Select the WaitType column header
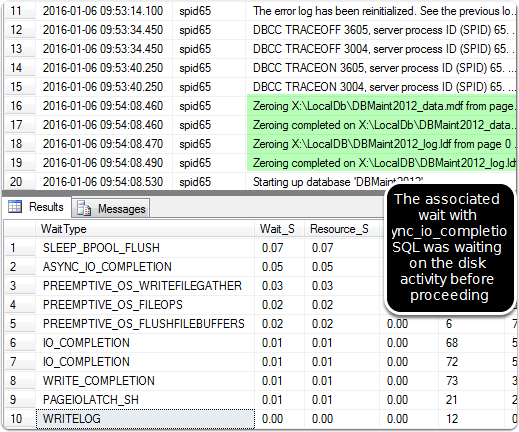The image size is (519, 432). 145,229
